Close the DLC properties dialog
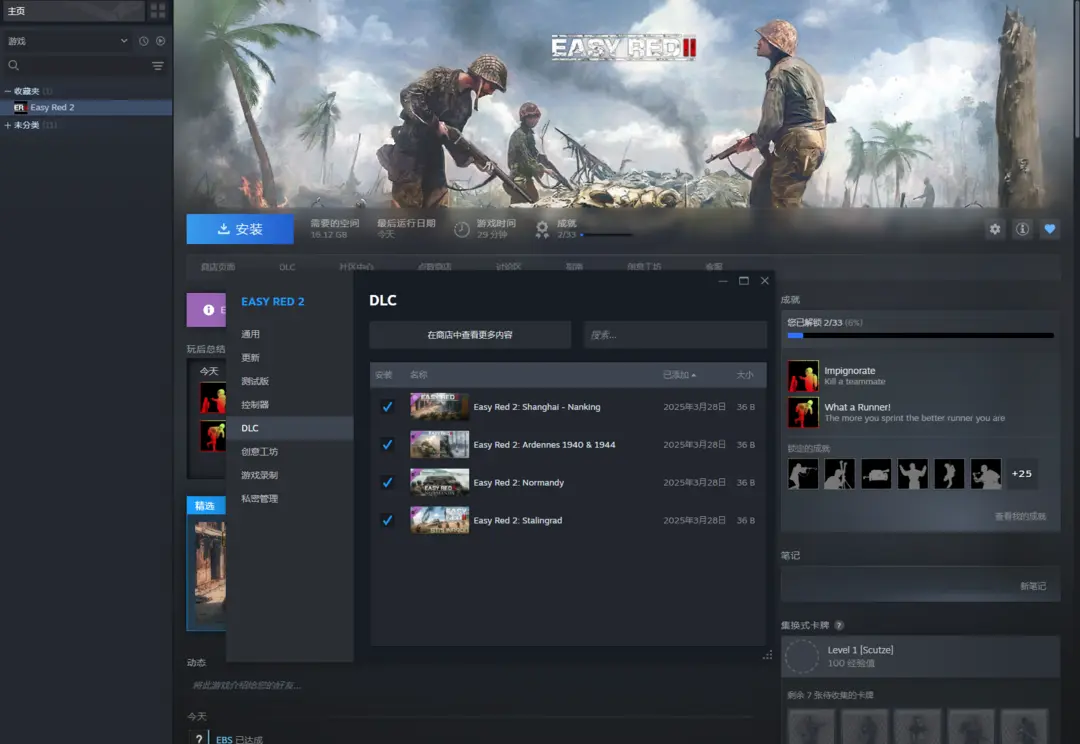This screenshot has width=1080, height=744. (765, 281)
